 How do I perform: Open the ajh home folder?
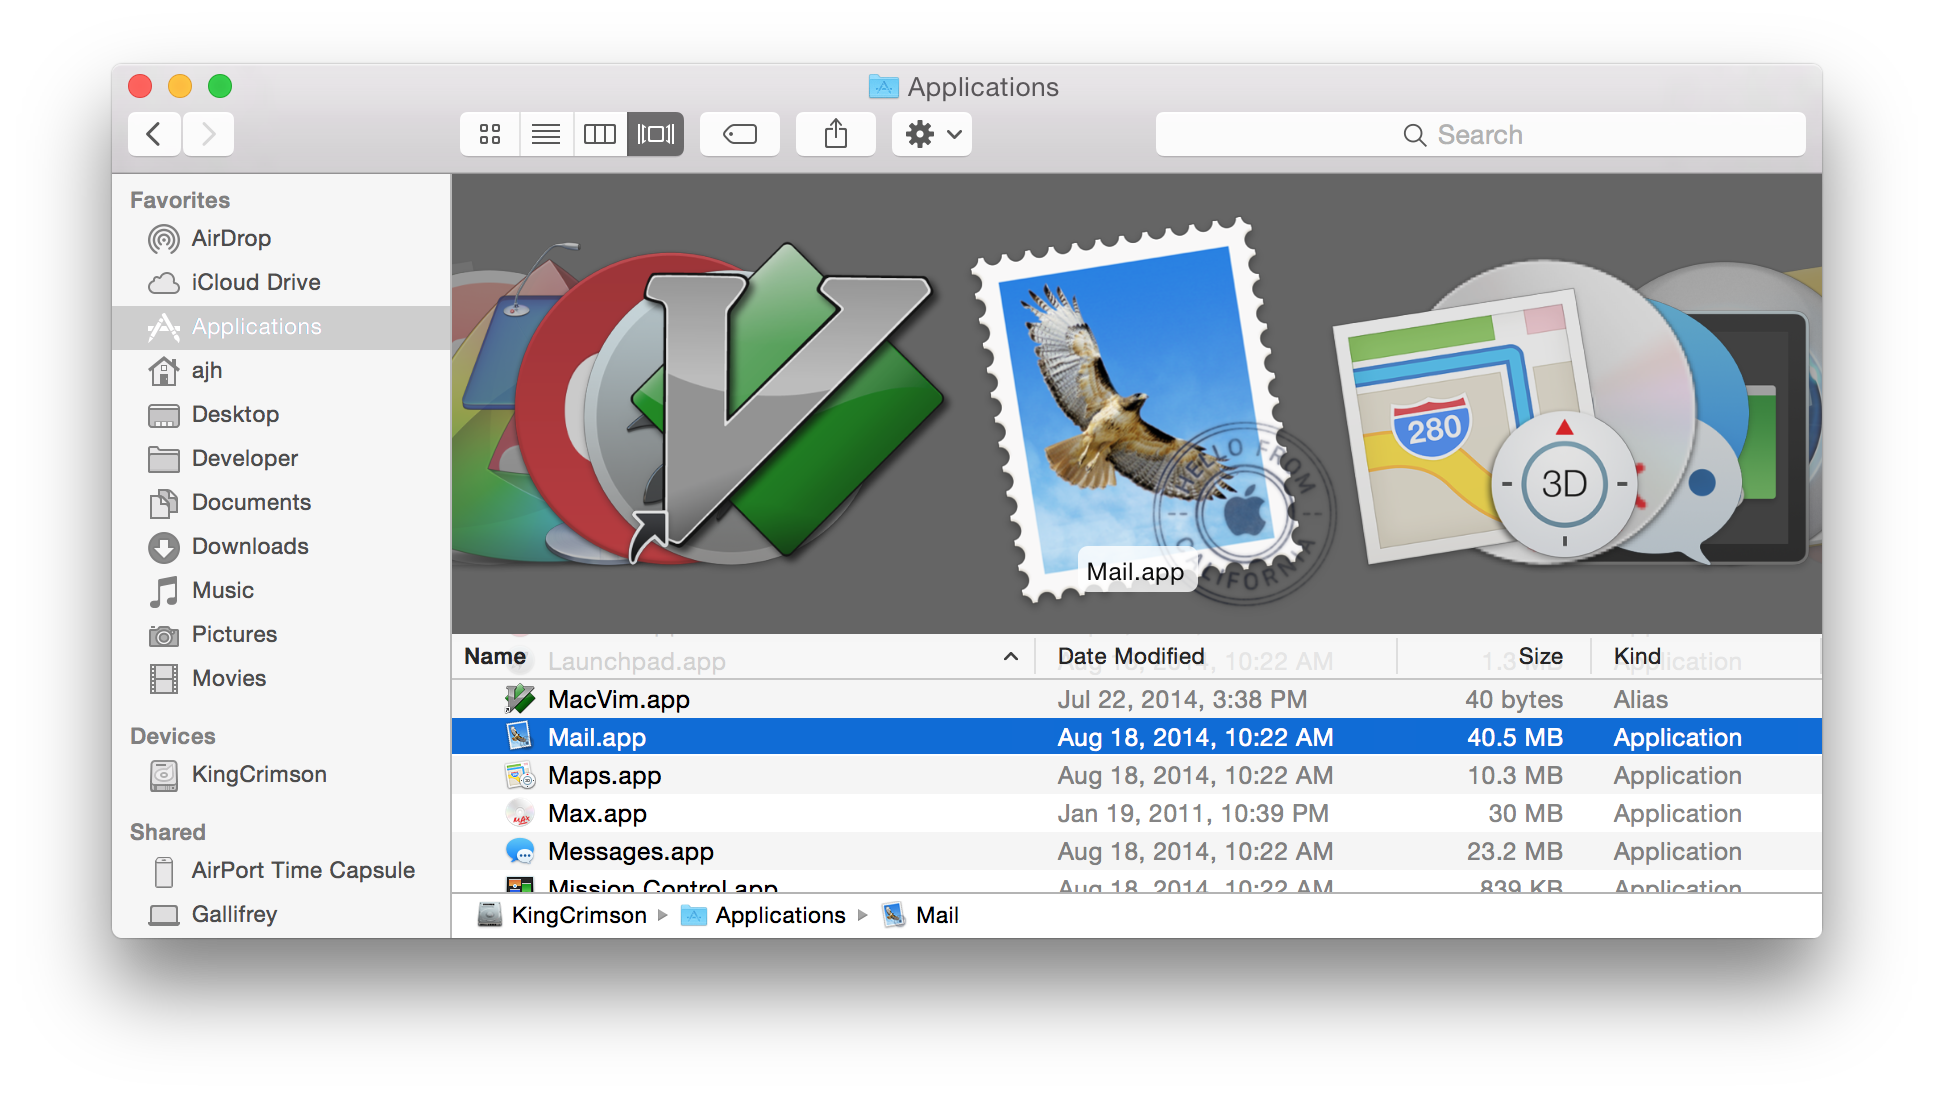coord(281,371)
